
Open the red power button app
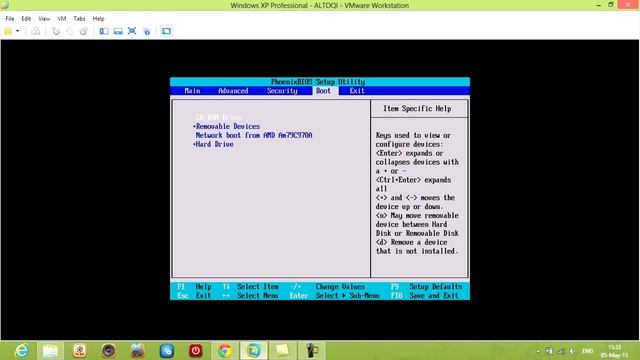(x=196, y=351)
